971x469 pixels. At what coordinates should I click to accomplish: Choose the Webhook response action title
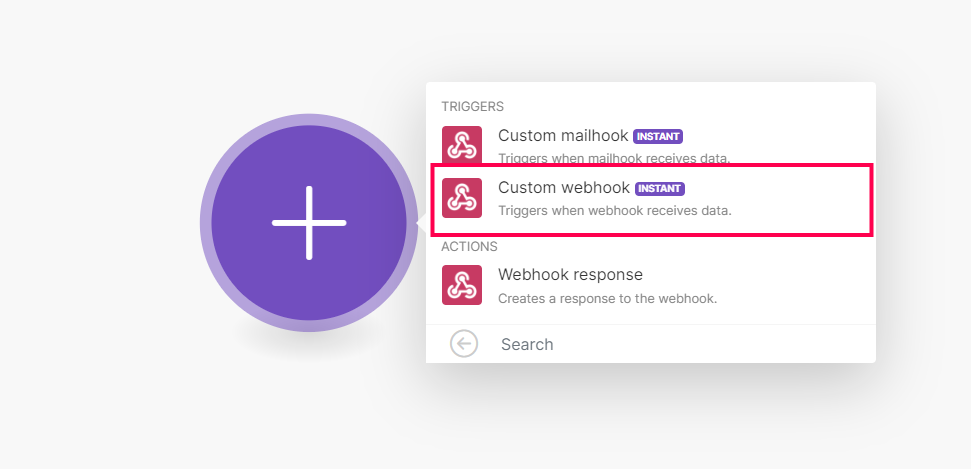click(x=570, y=274)
